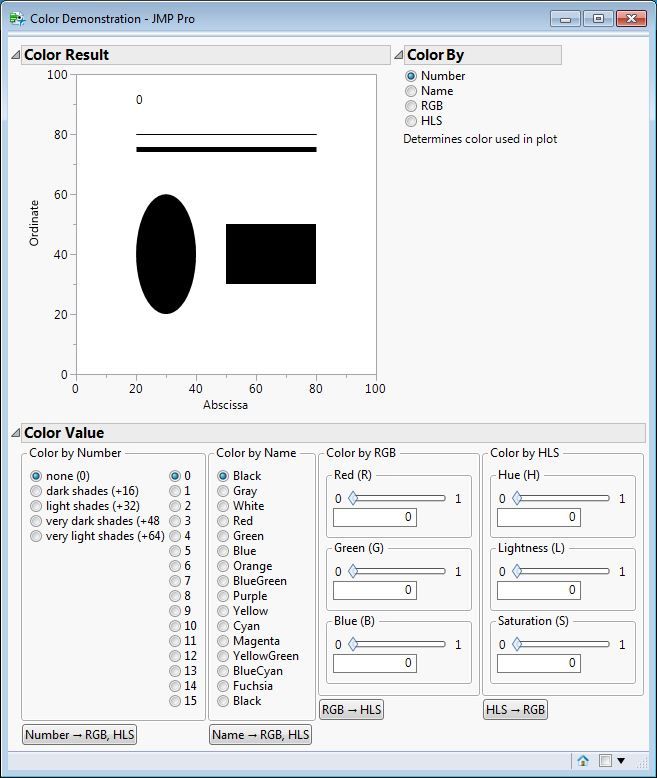Click the RGB → HLS conversion button
657x778 pixels.
pos(351,710)
